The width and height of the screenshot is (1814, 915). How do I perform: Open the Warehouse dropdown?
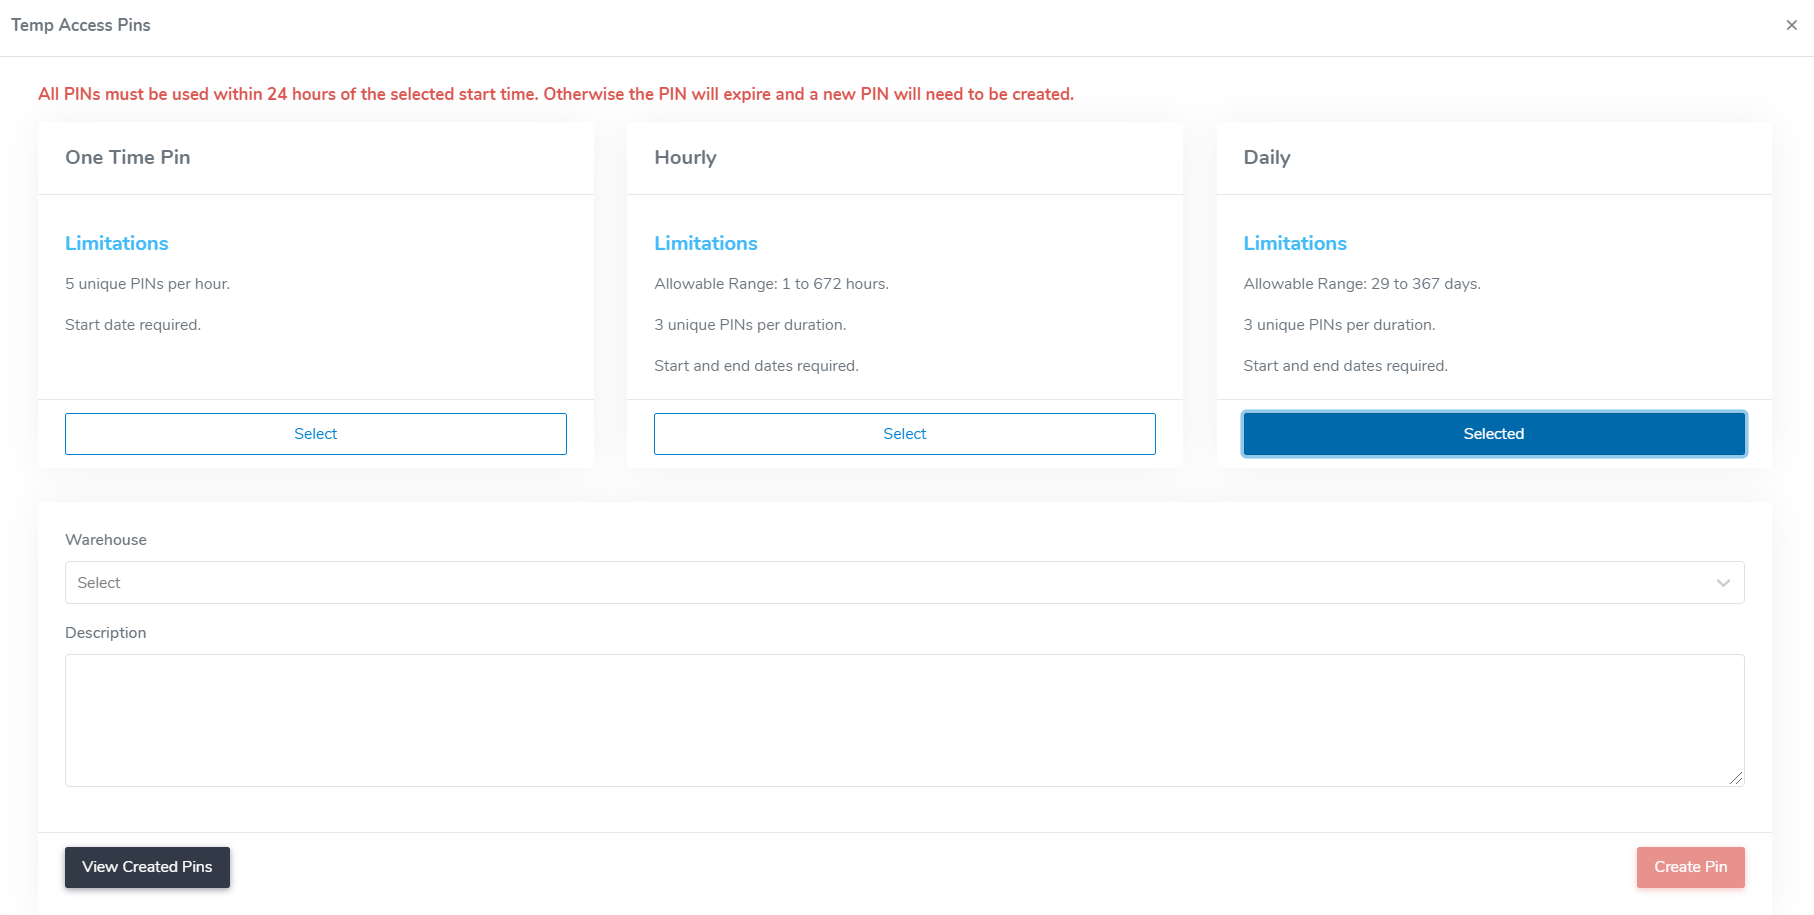890,583
